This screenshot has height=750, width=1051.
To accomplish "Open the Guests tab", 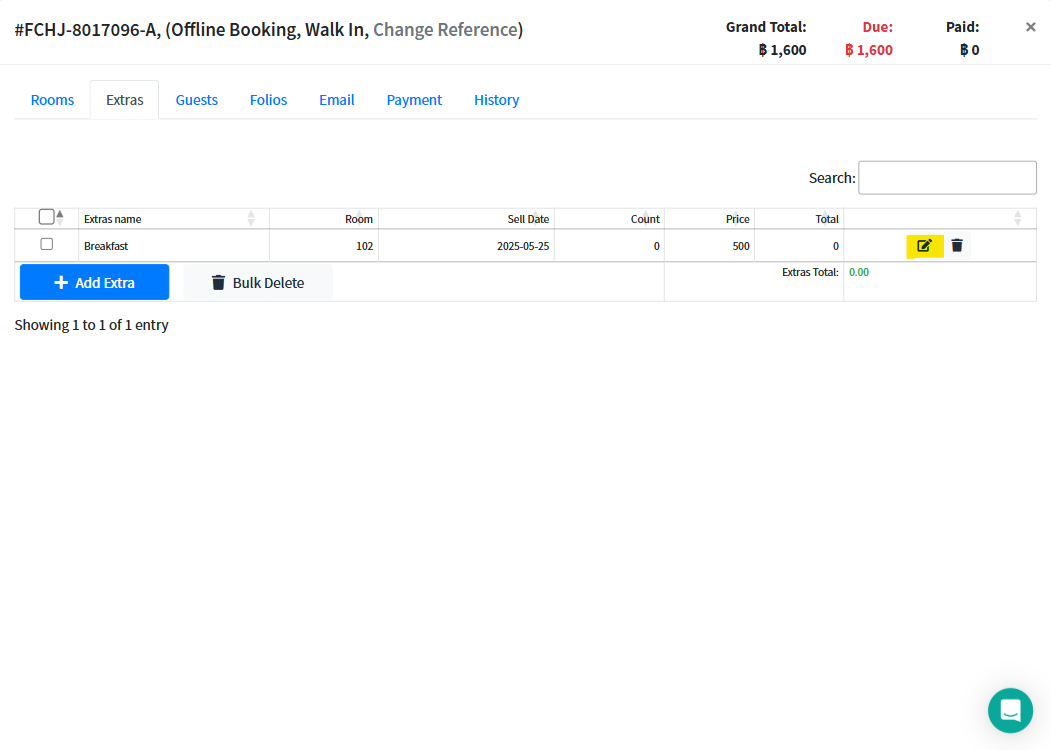I will pyautogui.click(x=197, y=100).
